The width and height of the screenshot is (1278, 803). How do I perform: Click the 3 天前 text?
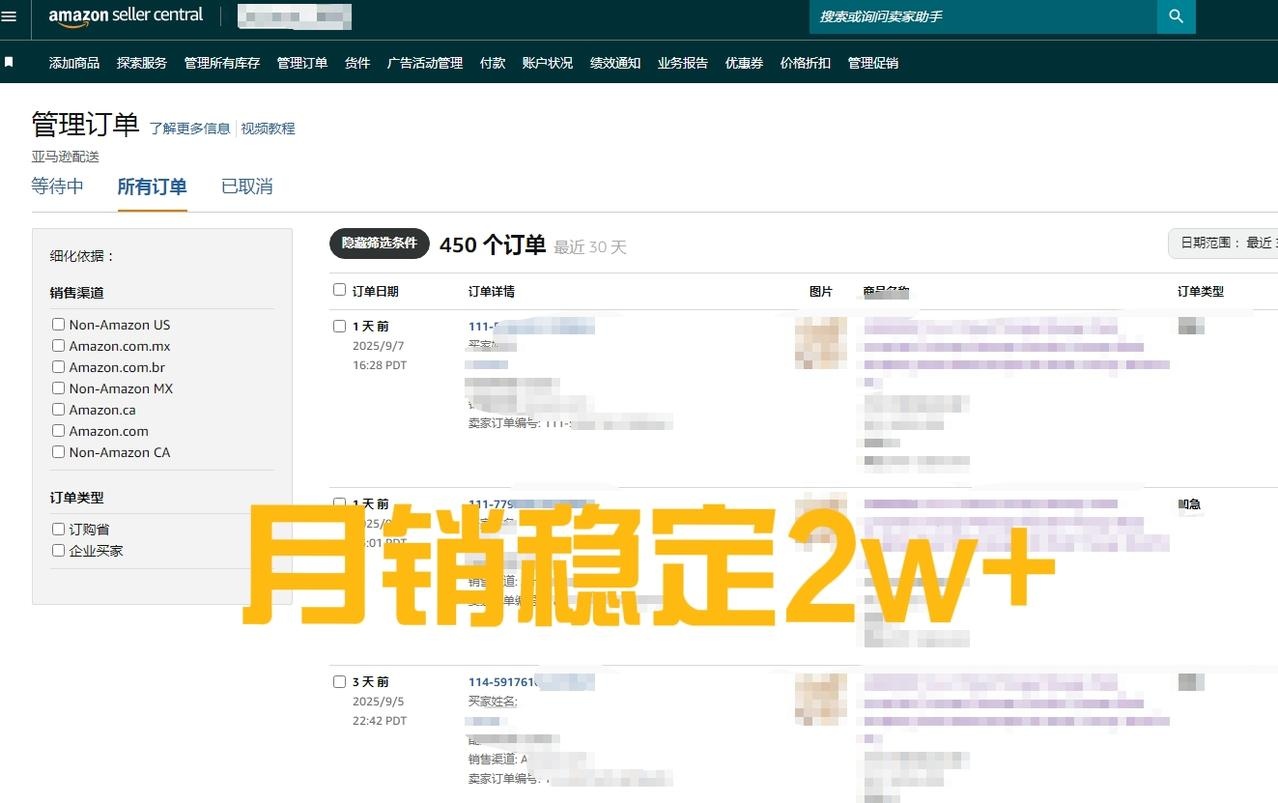(x=371, y=682)
